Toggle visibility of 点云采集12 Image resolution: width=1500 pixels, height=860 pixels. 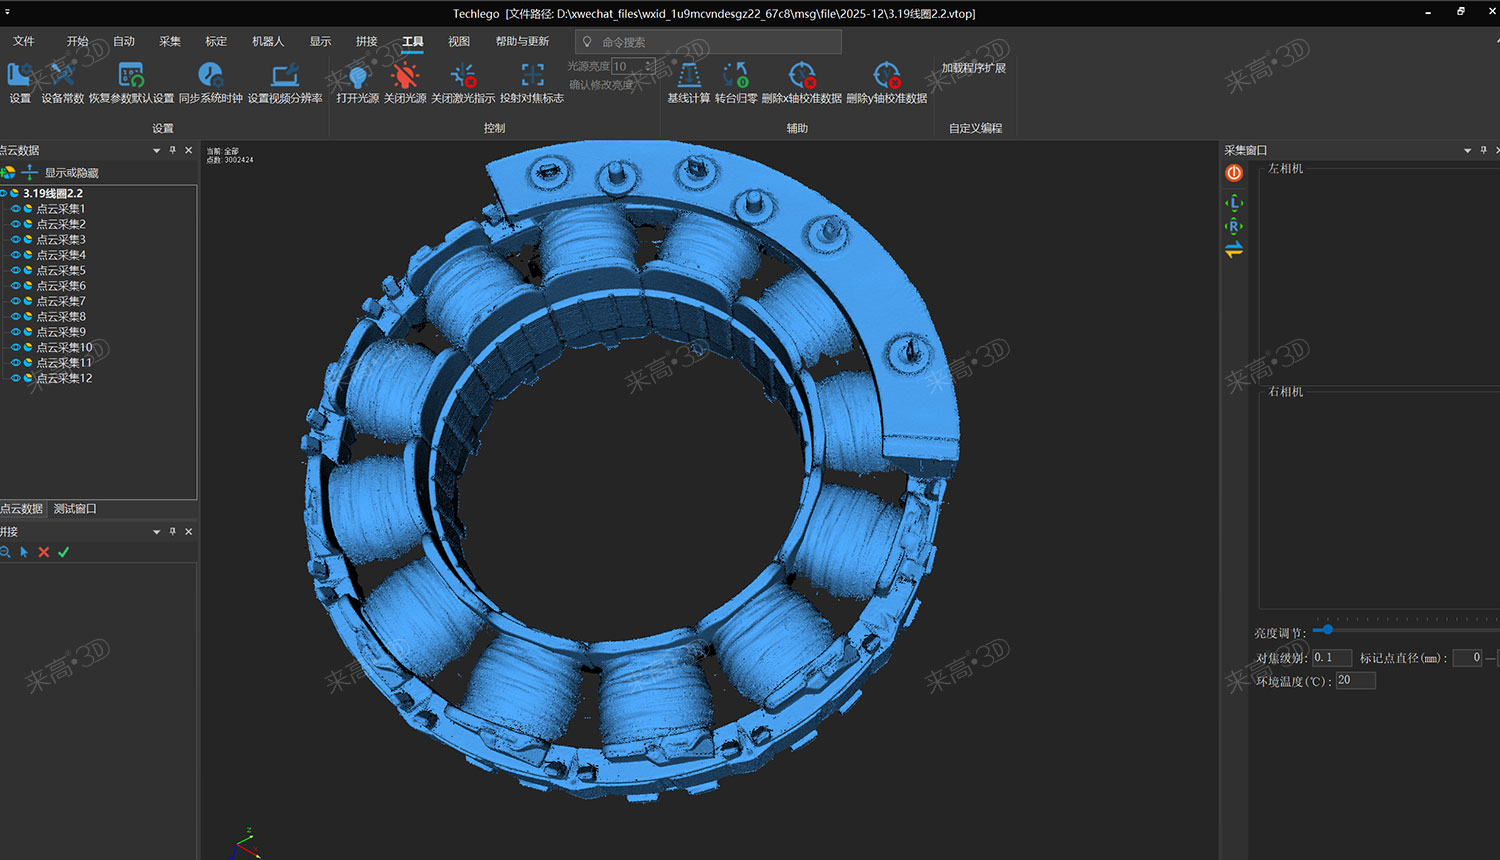click(16, 378)
